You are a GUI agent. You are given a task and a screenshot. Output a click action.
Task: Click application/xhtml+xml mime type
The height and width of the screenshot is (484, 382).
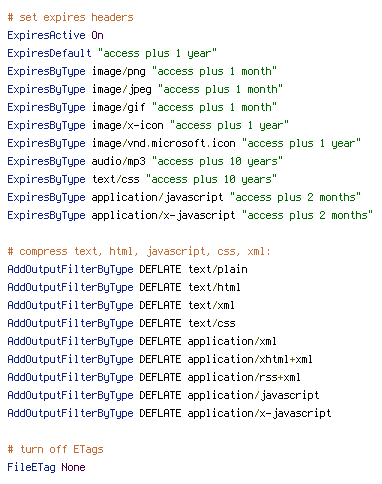[x=250, y=359]
